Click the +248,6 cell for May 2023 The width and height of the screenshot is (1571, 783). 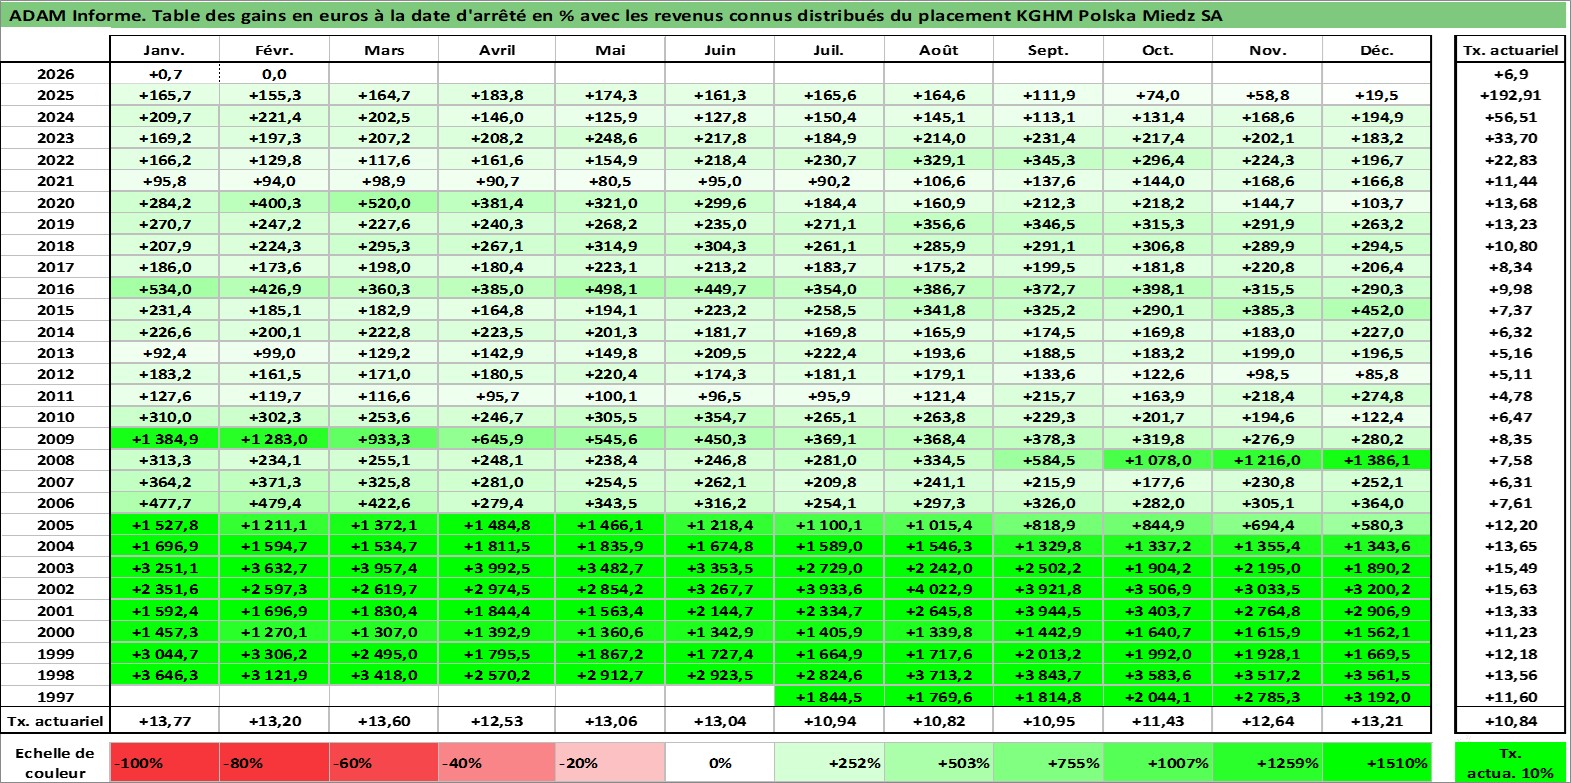click(610, 138)
